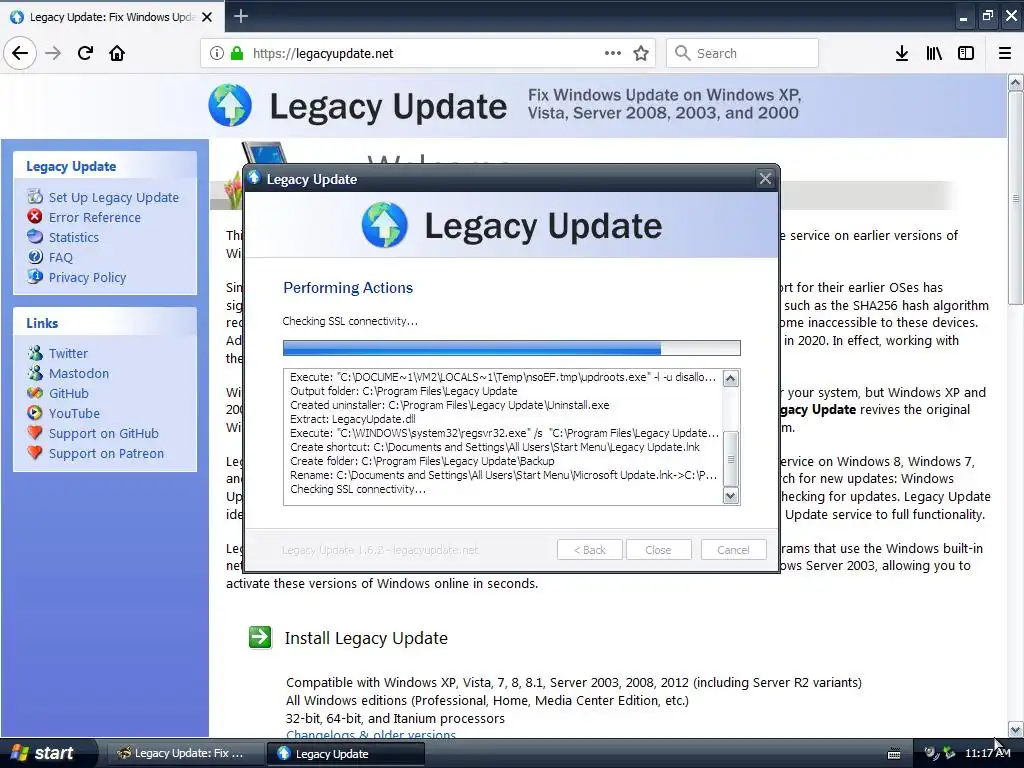Reload the page with refresh icon
The height and width of the screenshot is (768, 1024).
coord(85,53)
